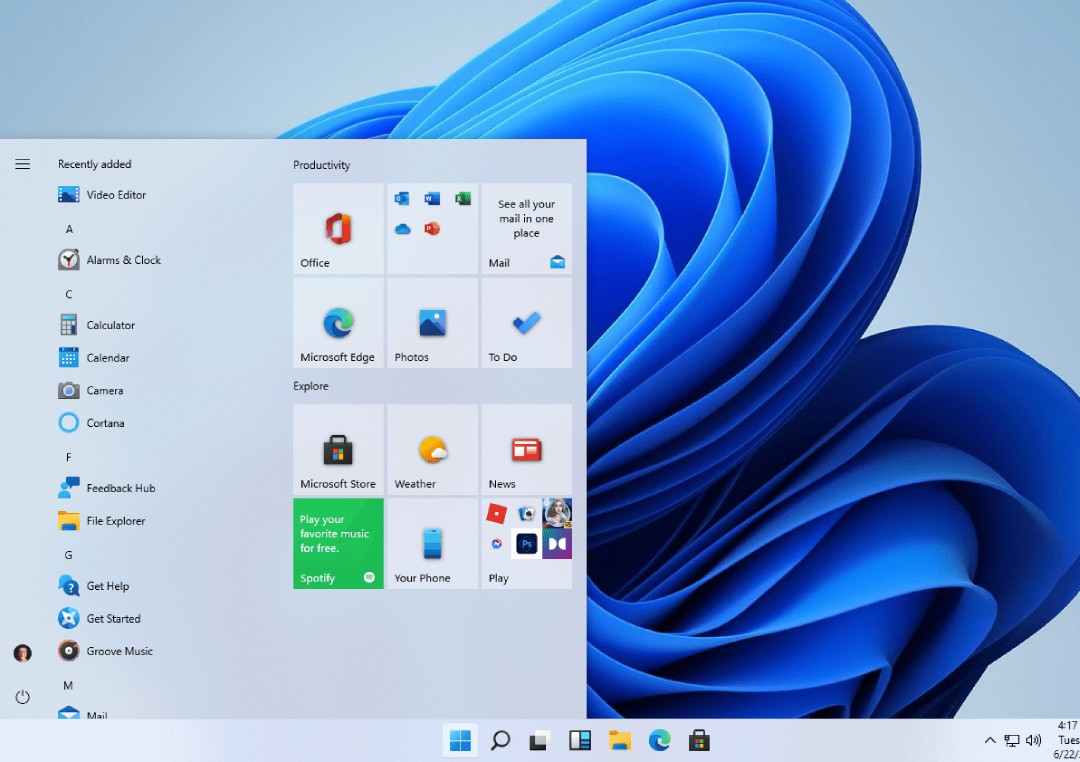Jump using letter F header
The height and width of the screenshot is (762, 1080).
tap(69, 457)
